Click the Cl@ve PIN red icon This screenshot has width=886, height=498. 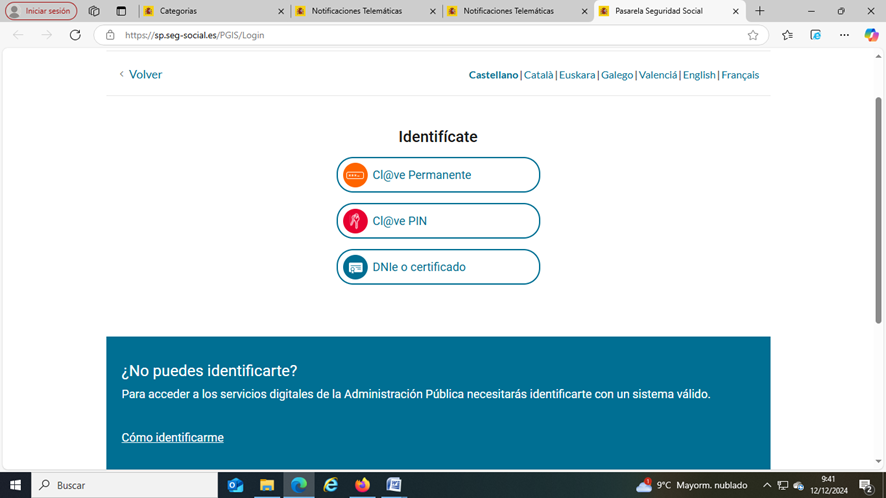pyautogui.click(x=355, y=221)
